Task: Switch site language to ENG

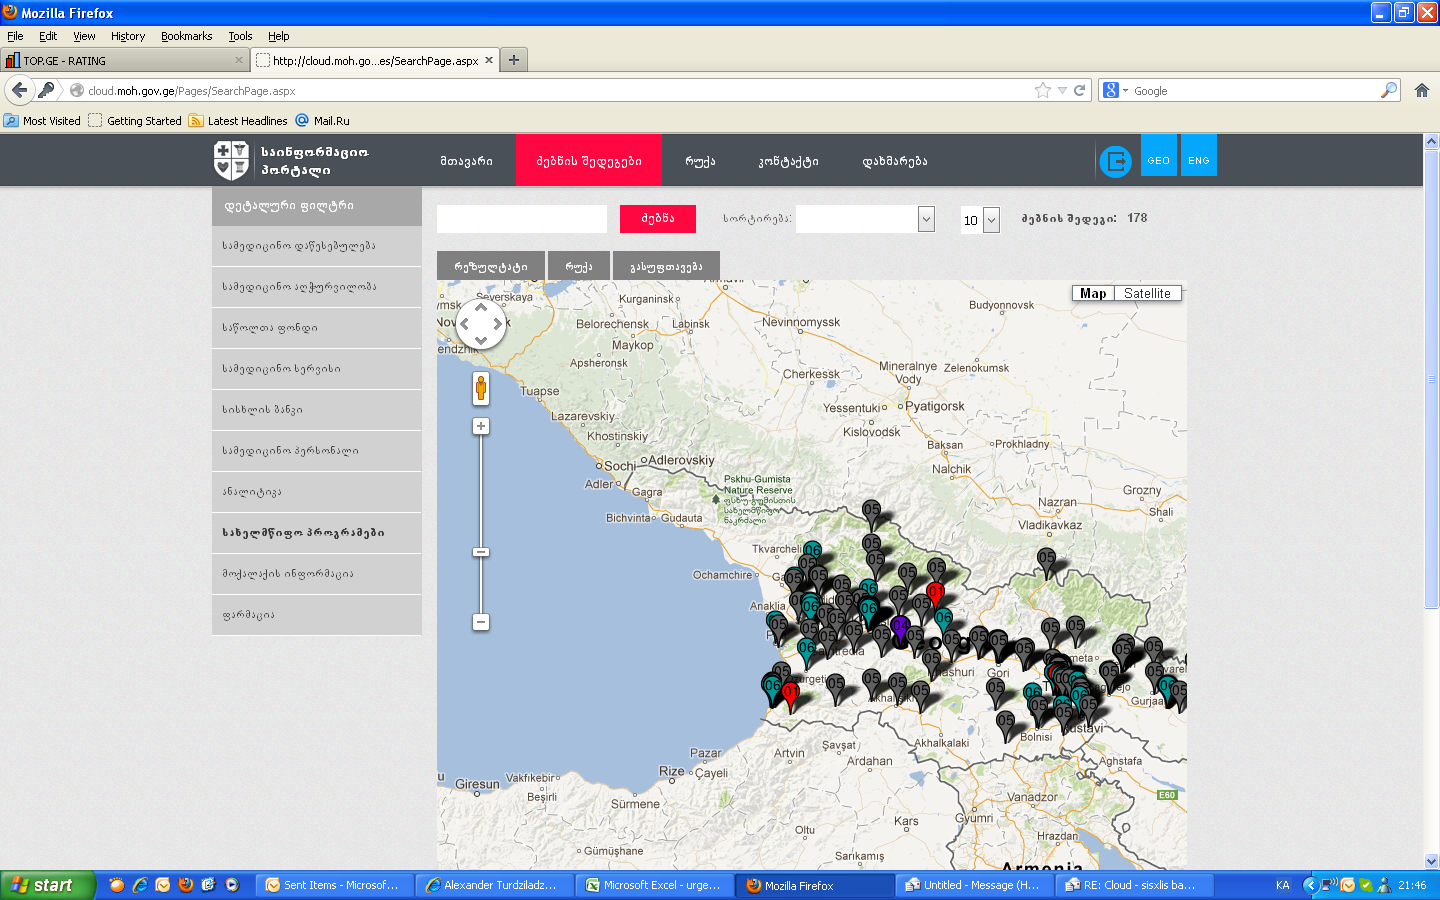Action: [x=1198, y=160]
